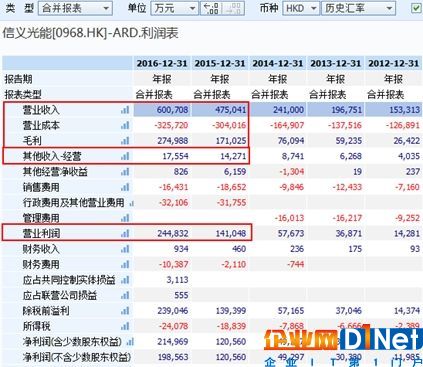Click the 报表类型 row label
The image size is (423, 367).
click(x=23, y=95)
